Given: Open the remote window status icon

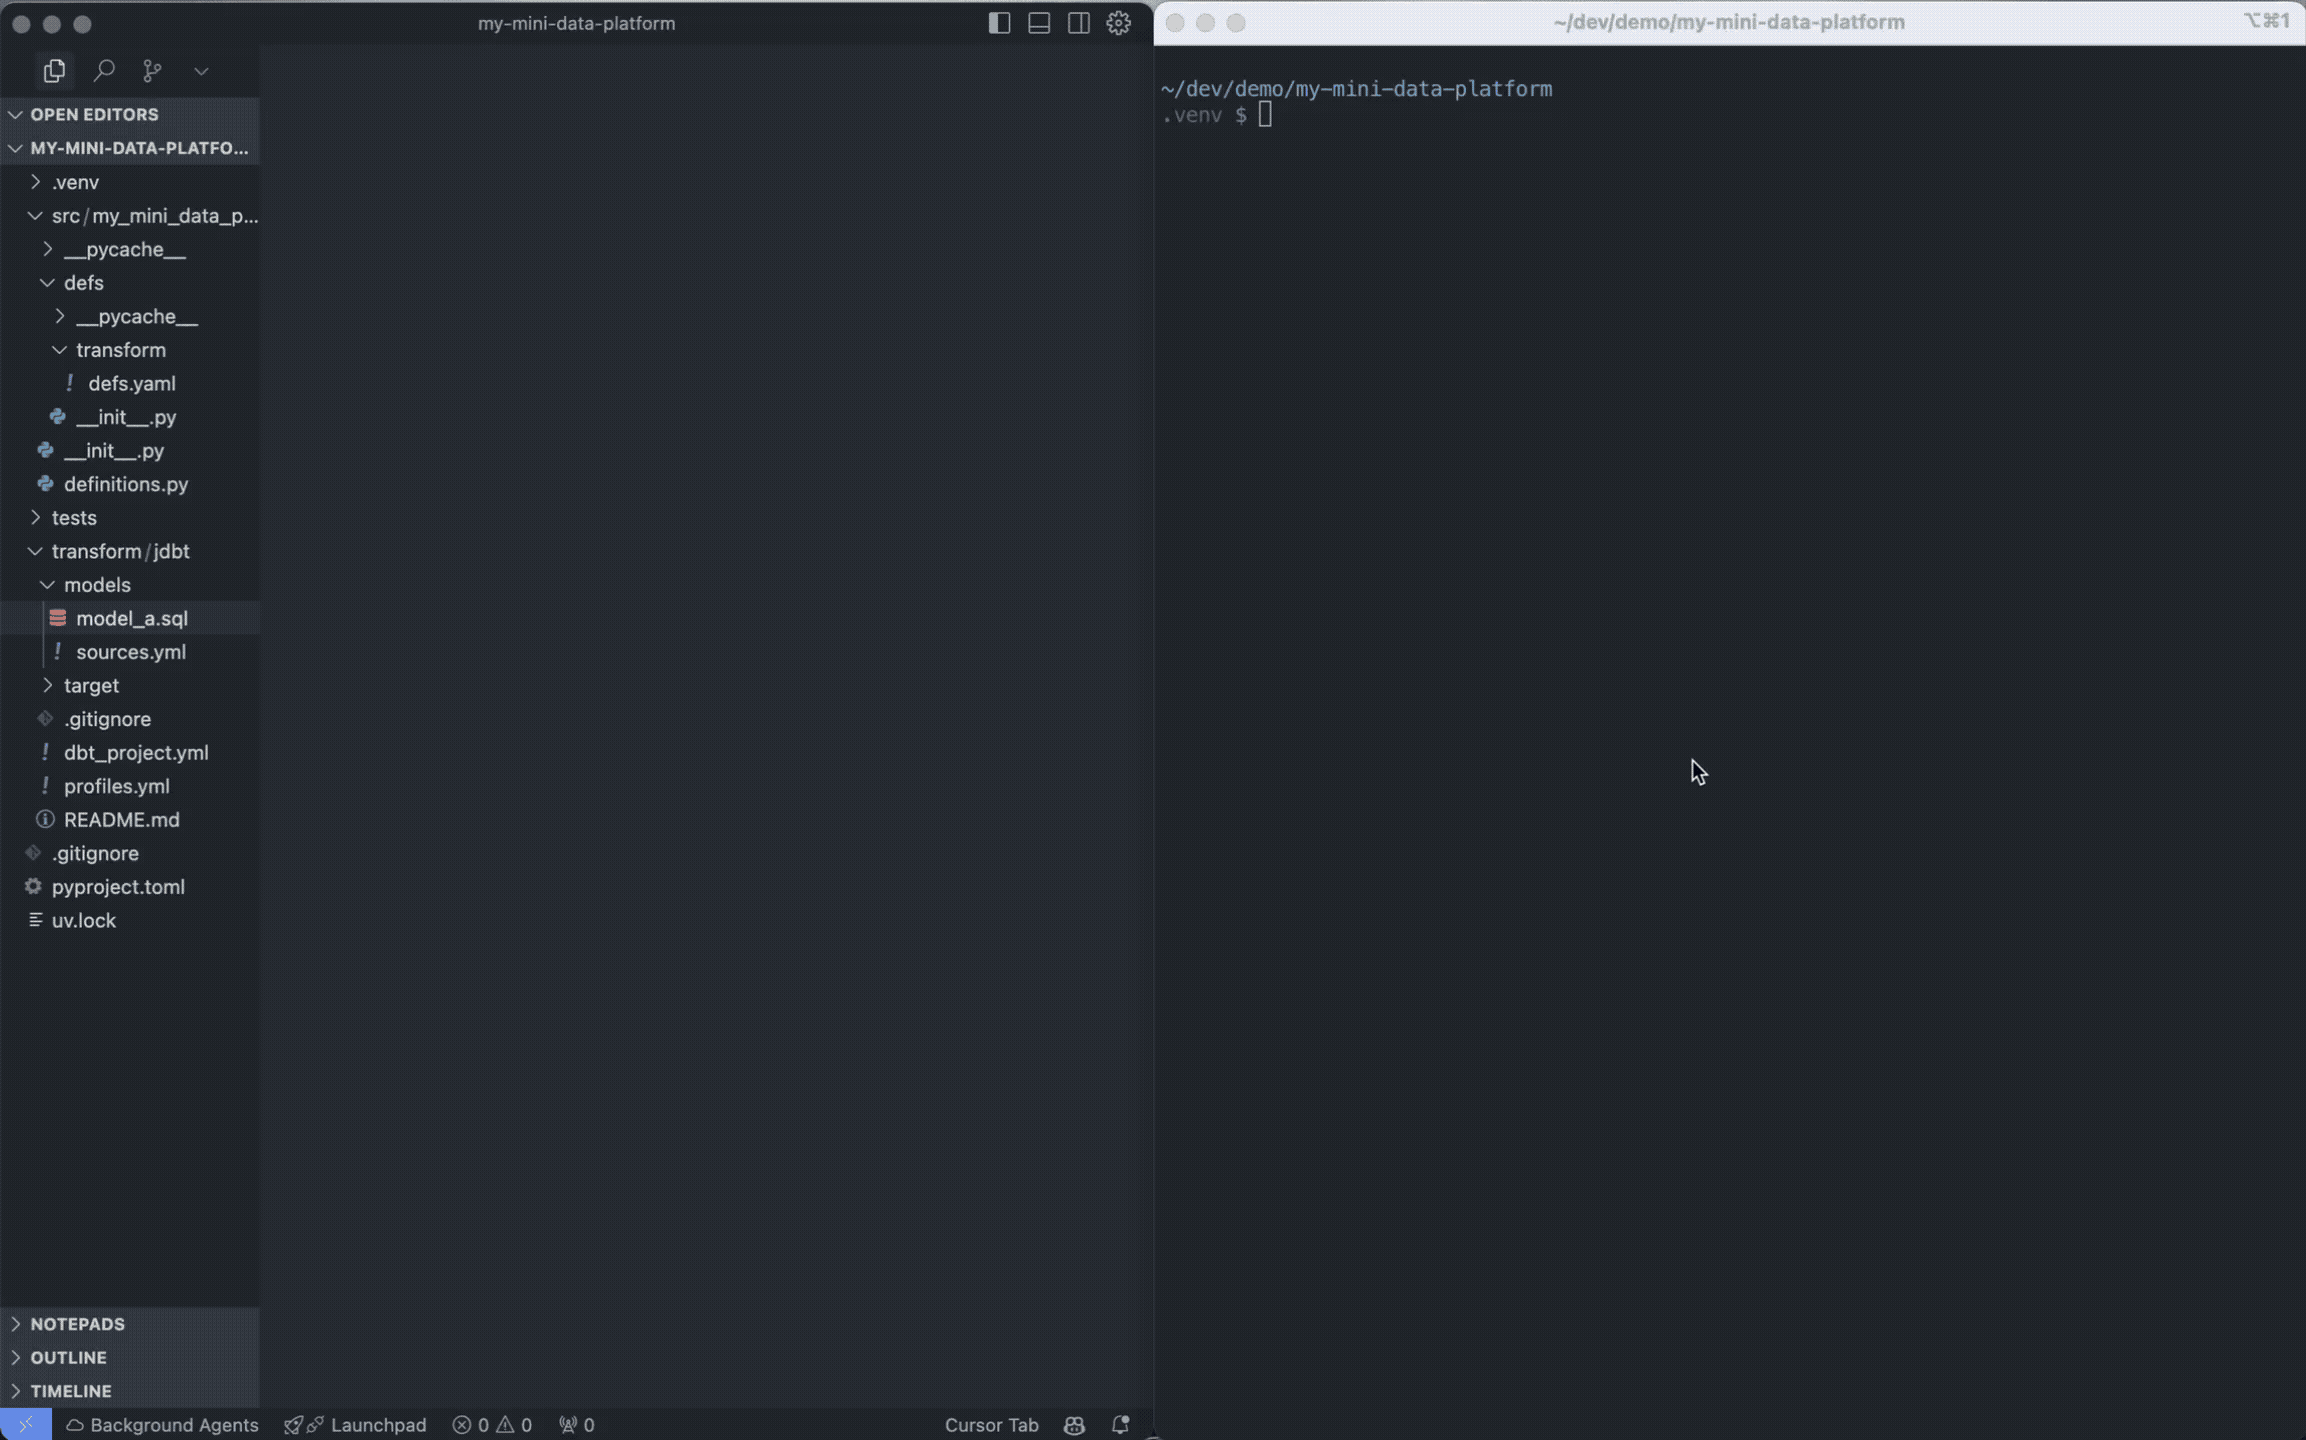Looking at the screenshot, I should pyautogui.click(x=26, y=1424).
